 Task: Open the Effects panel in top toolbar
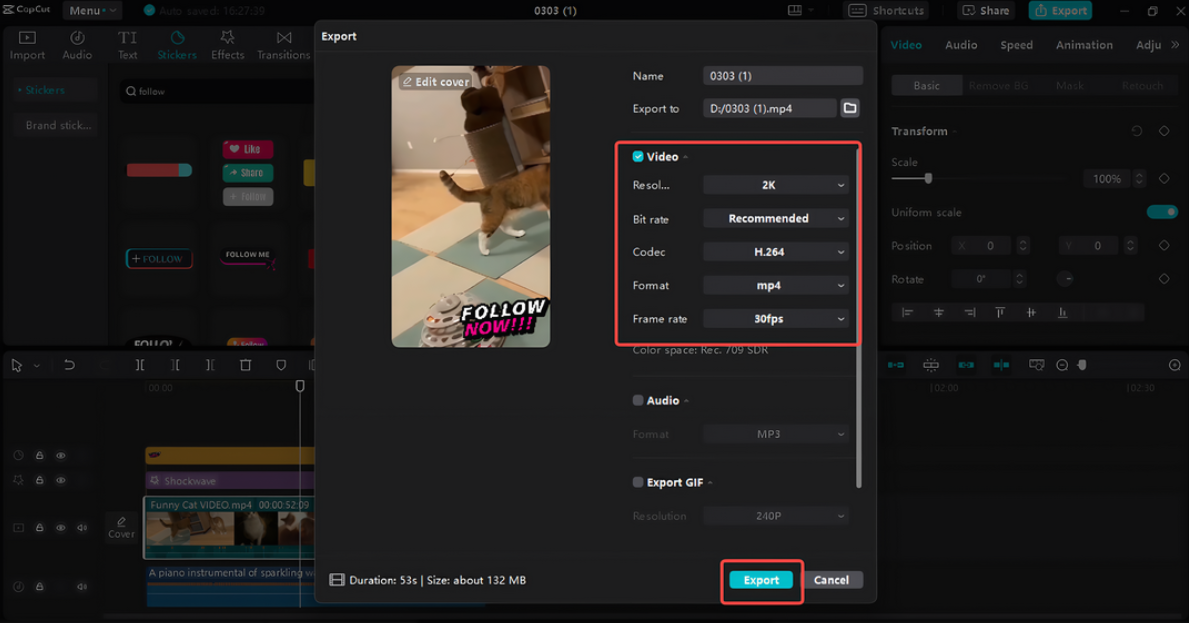click(227, 45)
